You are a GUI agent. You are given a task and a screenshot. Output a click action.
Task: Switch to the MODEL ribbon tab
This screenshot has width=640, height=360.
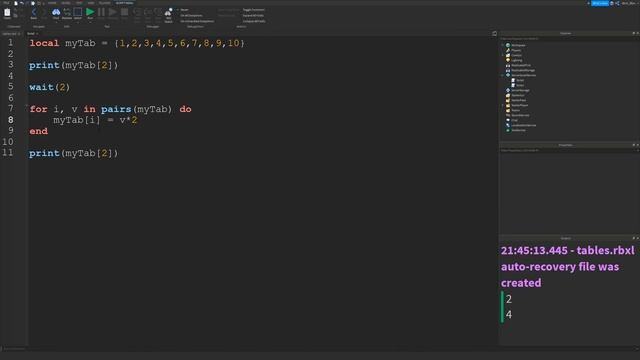coord(66,3)
